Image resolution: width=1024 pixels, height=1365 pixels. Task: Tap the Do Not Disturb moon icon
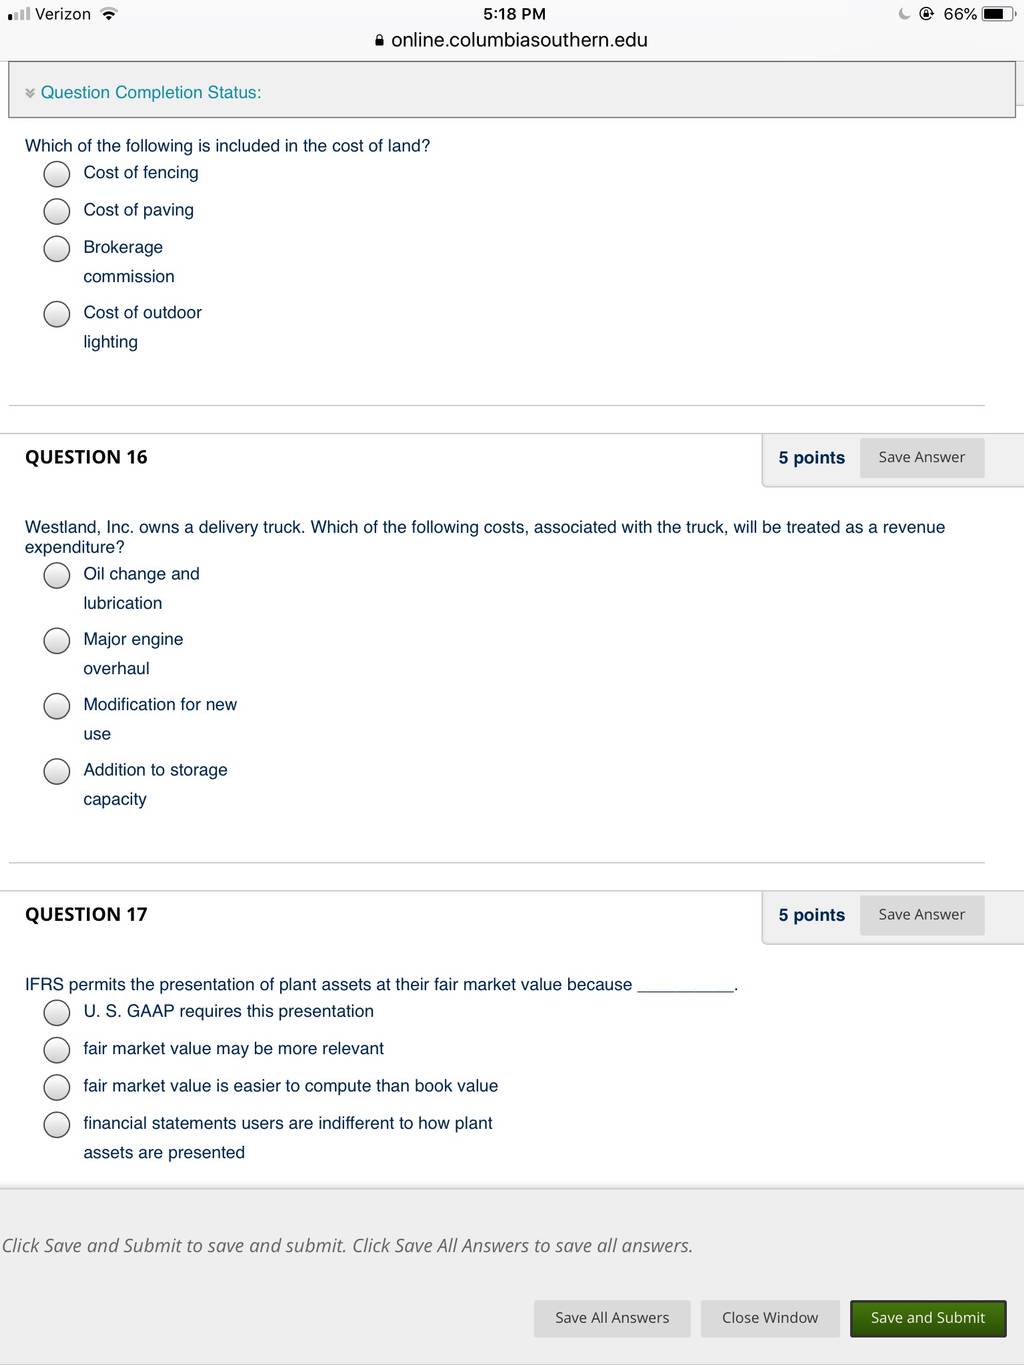[904, 14]
